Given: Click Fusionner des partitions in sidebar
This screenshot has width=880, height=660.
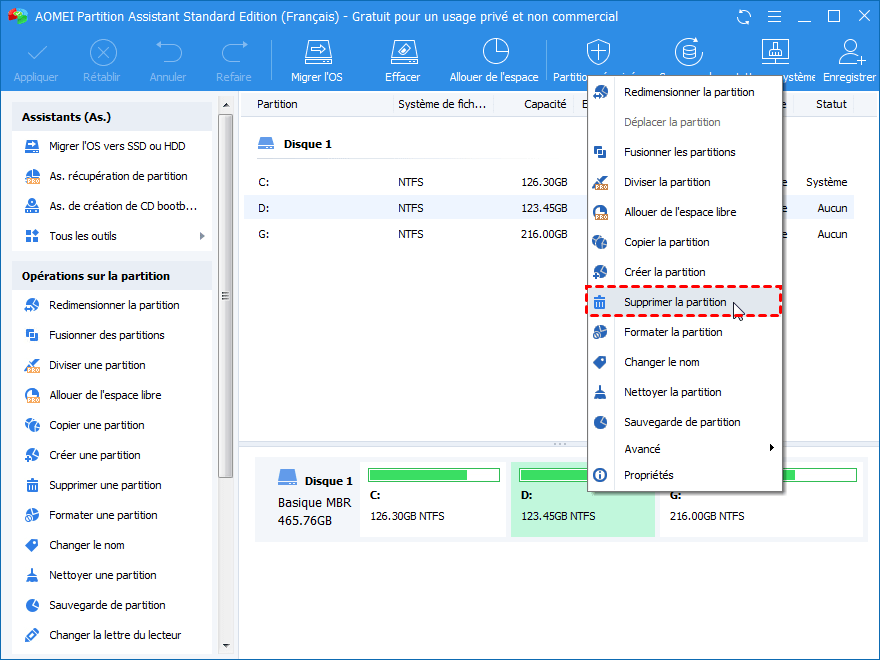Looking at the screenshot, I should [x=106, y=335].
